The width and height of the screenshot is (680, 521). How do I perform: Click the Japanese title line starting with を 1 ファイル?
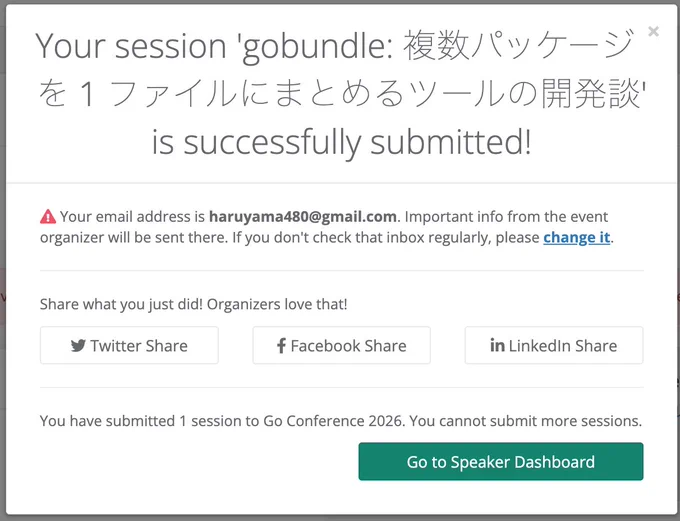342,94
